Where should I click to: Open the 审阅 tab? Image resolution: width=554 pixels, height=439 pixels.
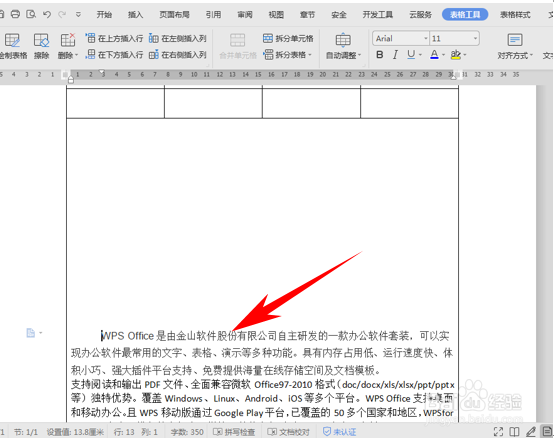(x=245, y=14)
